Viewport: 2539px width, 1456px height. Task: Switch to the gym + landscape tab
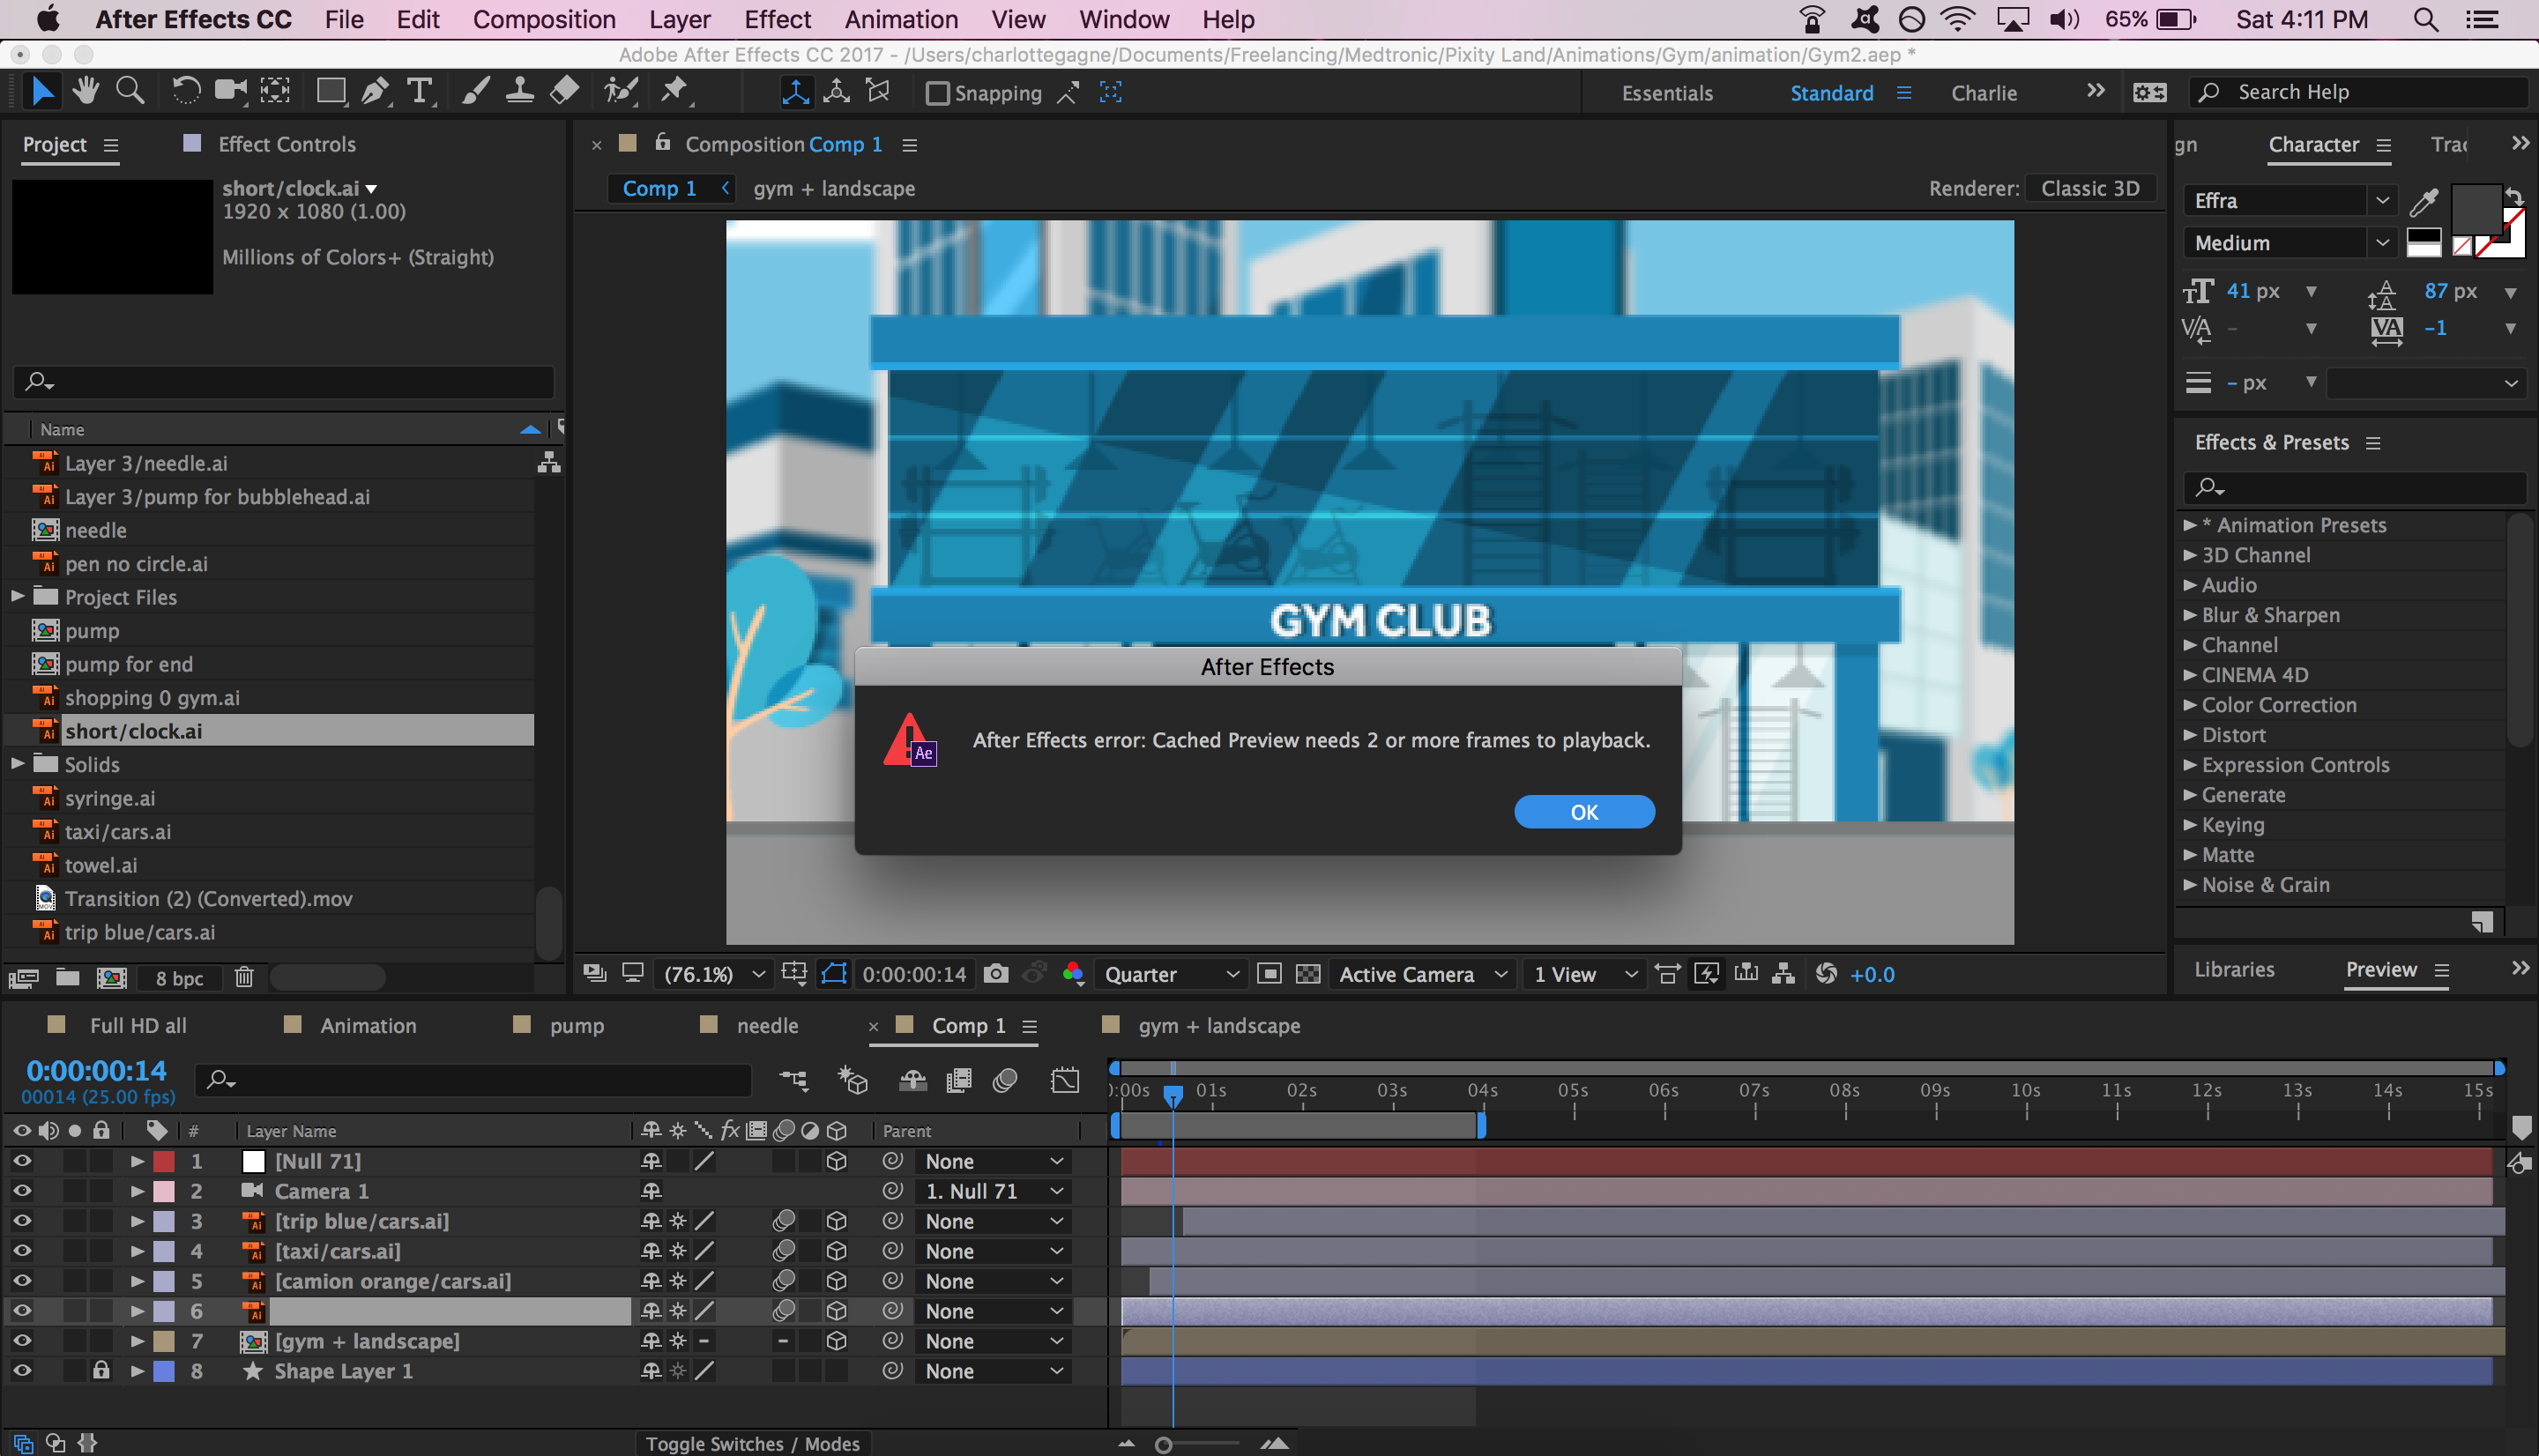[1219, 1025]
